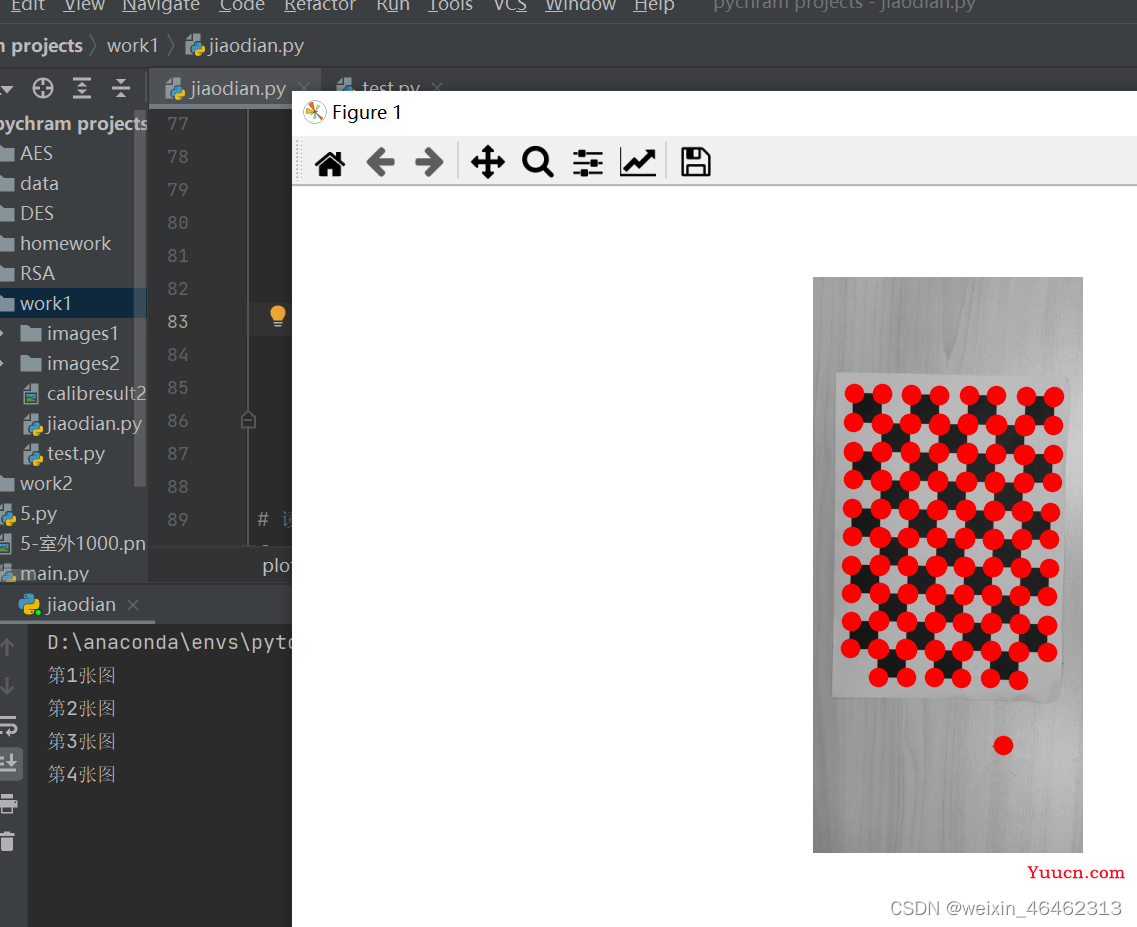
Task: Click console output line 第1张图
Action: point(82,675)
